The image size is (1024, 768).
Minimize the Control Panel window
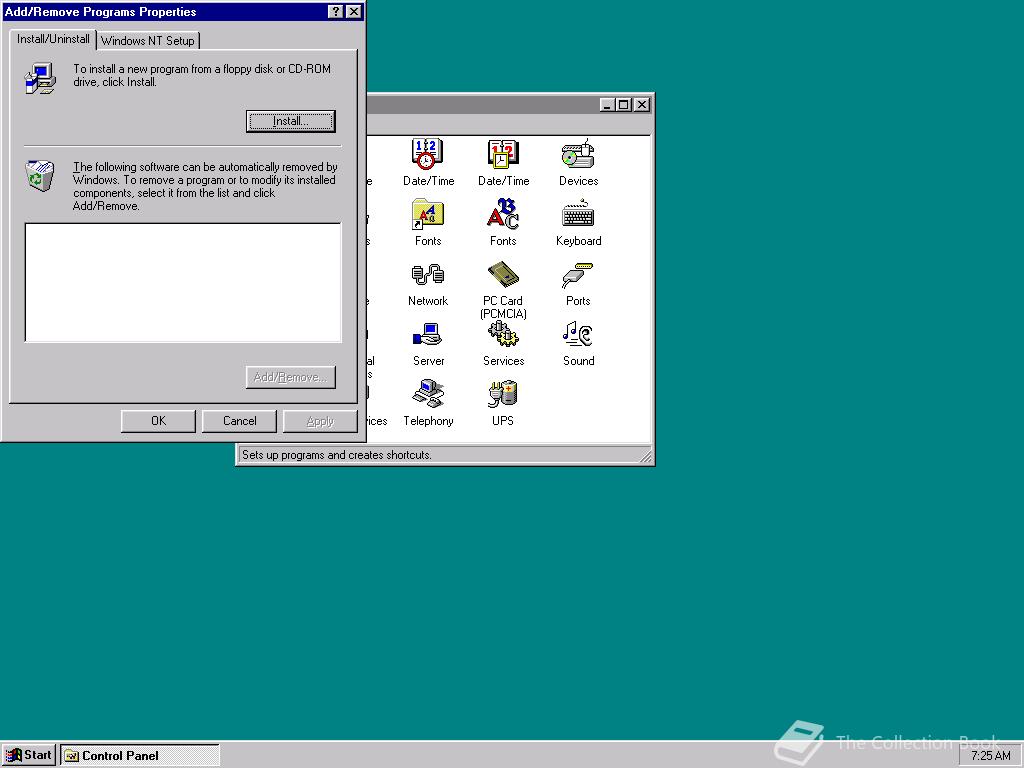point(607,104)
